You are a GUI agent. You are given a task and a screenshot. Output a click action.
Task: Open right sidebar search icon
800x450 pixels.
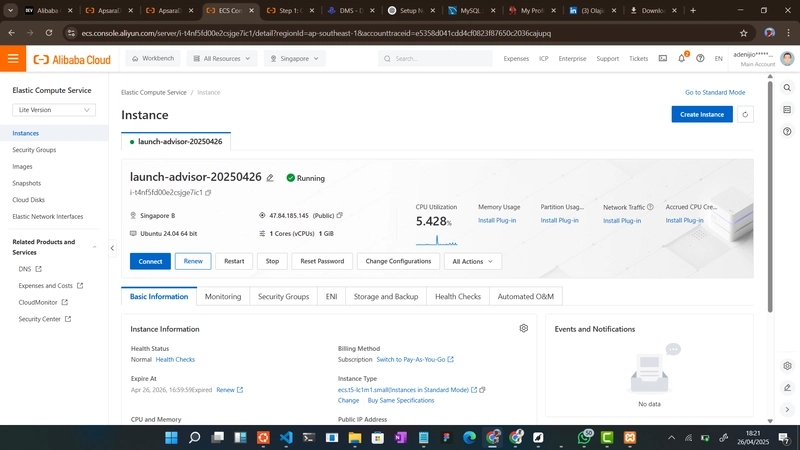[x=787, y=88]
